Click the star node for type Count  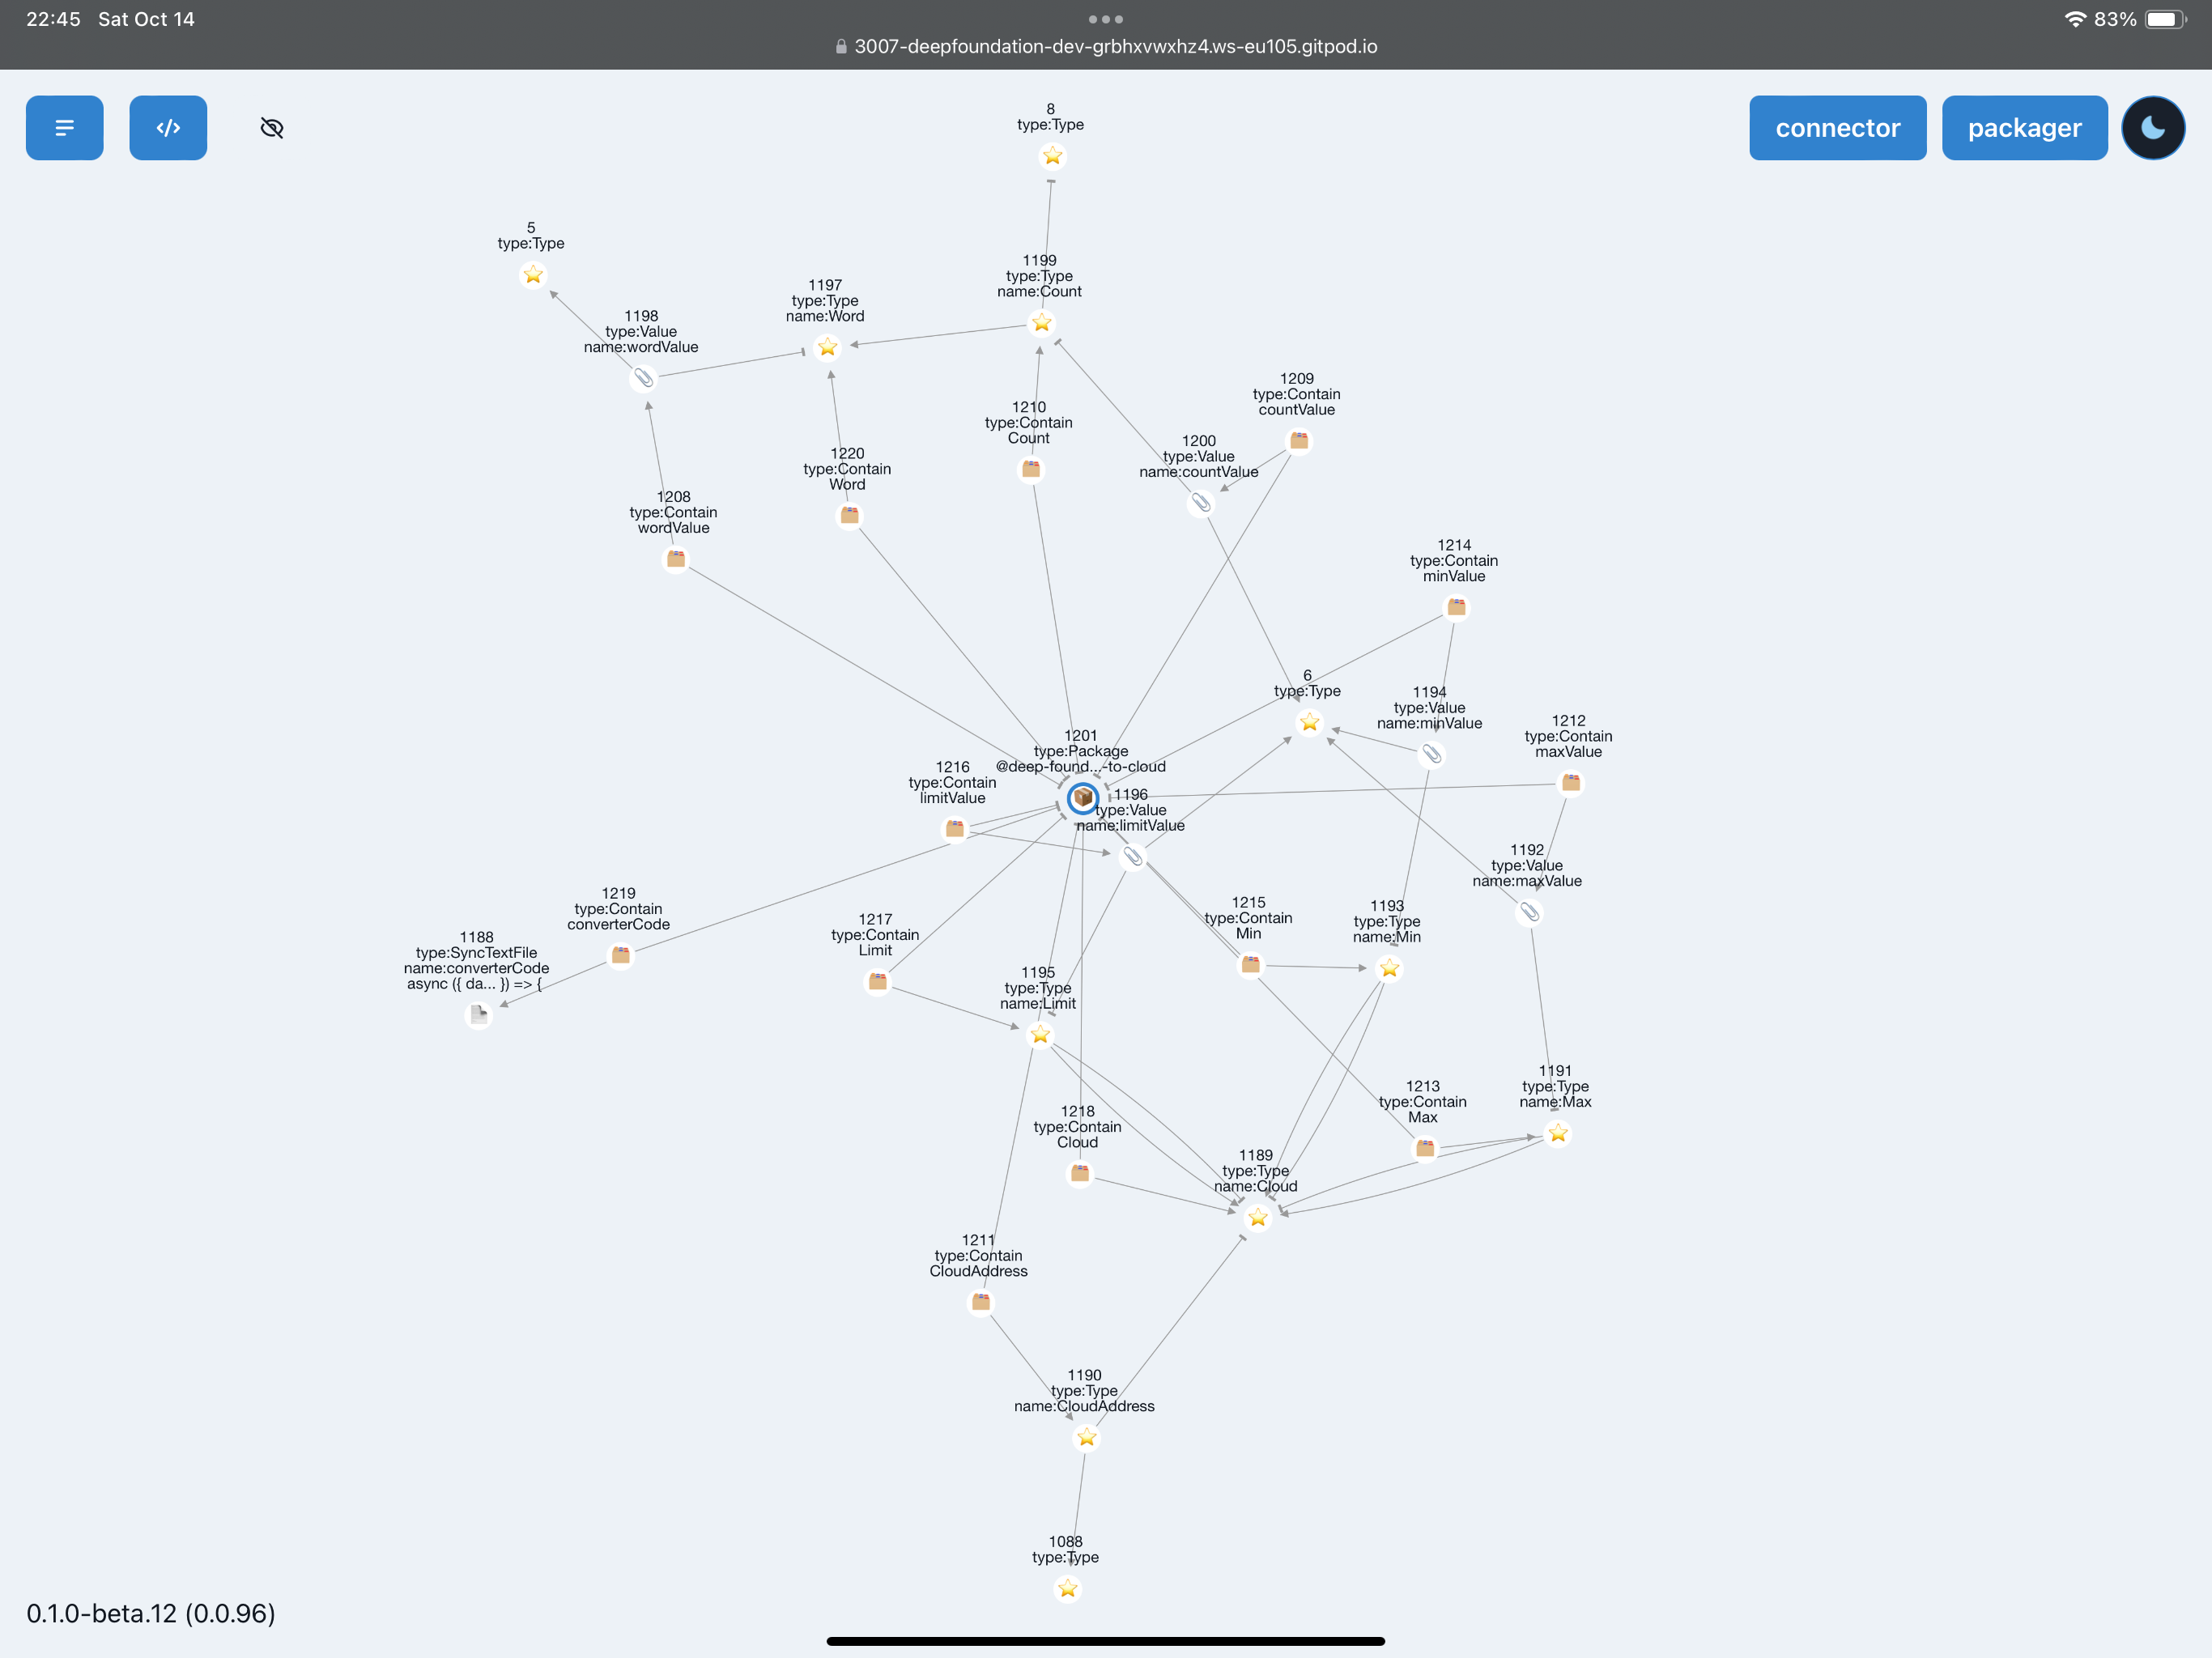pos(1042,323)
